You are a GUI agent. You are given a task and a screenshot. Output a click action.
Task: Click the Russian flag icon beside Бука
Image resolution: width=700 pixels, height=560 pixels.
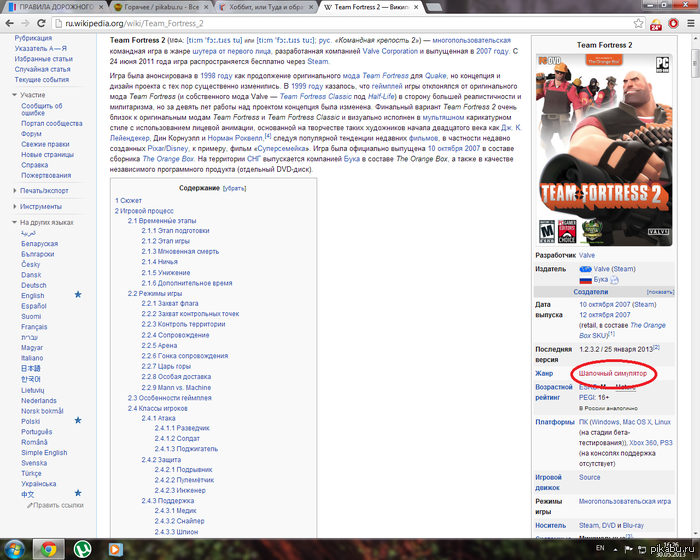point(585,280)
